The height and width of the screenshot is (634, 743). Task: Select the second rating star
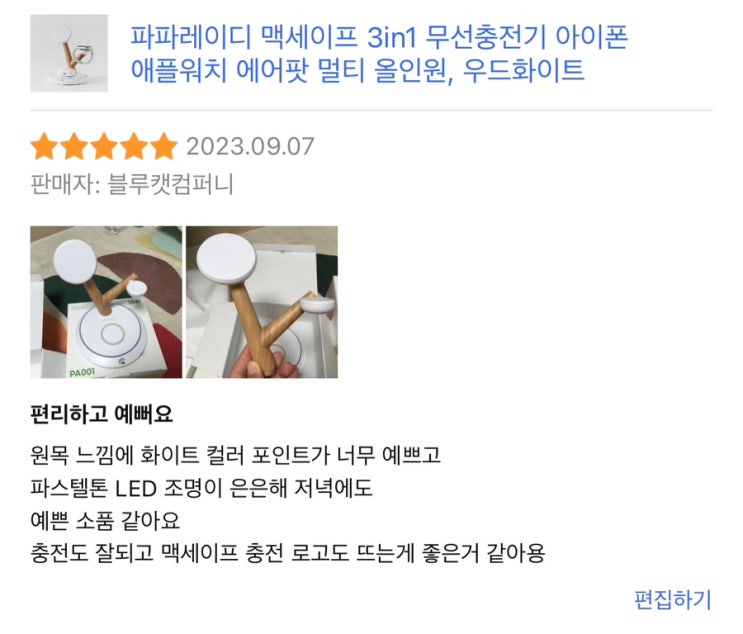(74, 146)
